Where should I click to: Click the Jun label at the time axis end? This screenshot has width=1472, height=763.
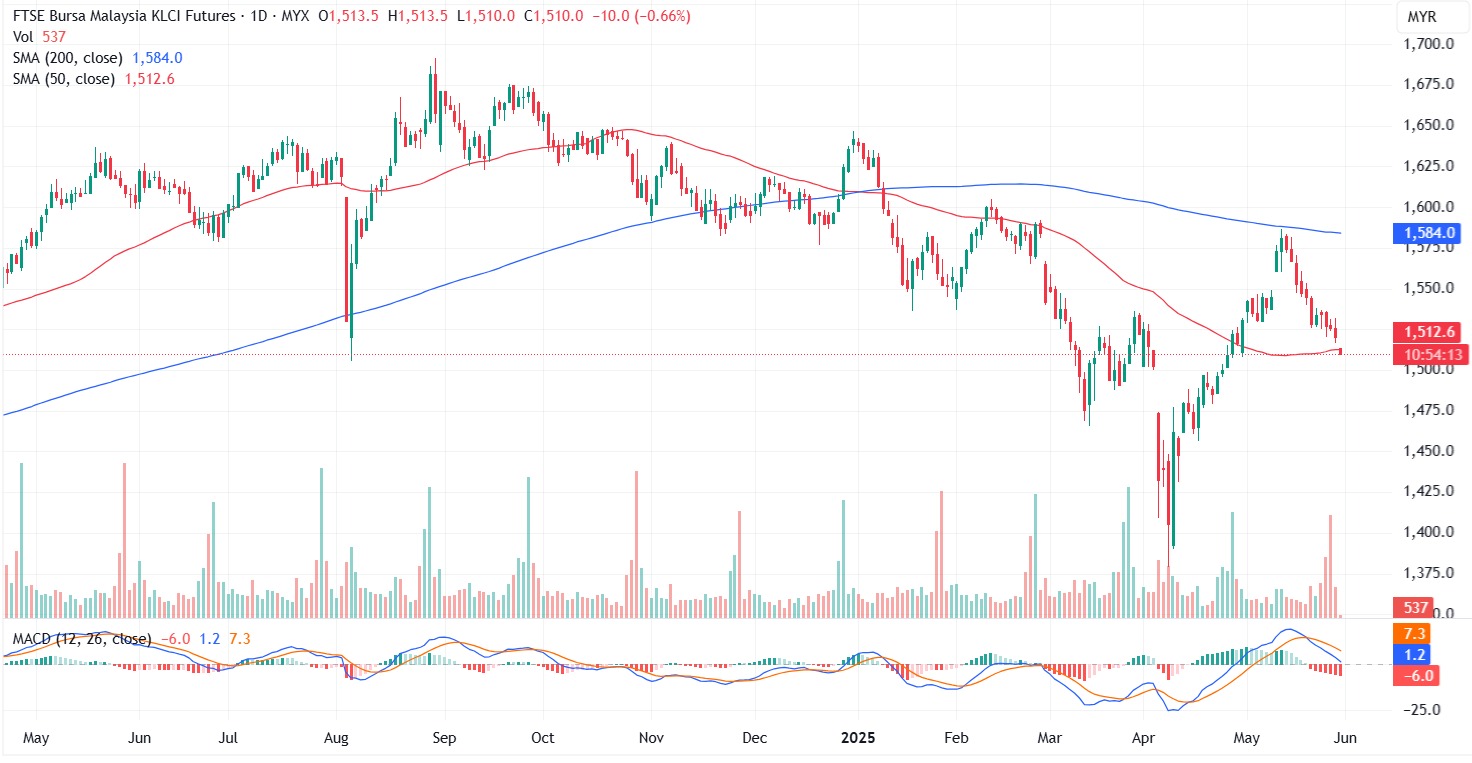(x=1344, y=739)
